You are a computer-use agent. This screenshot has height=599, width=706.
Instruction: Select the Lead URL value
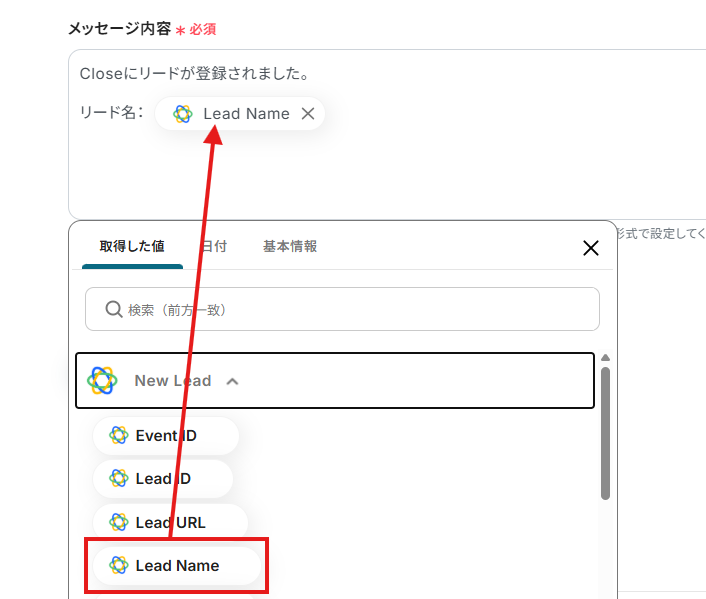coord(170,523)
